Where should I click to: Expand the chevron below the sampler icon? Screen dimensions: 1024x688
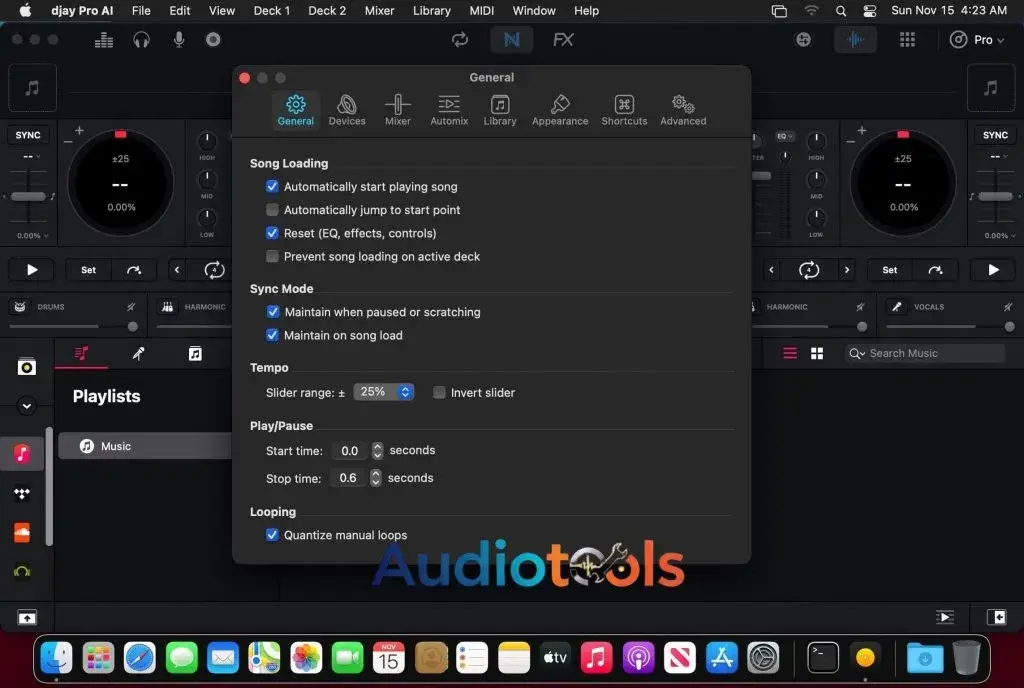click(27, 406)
